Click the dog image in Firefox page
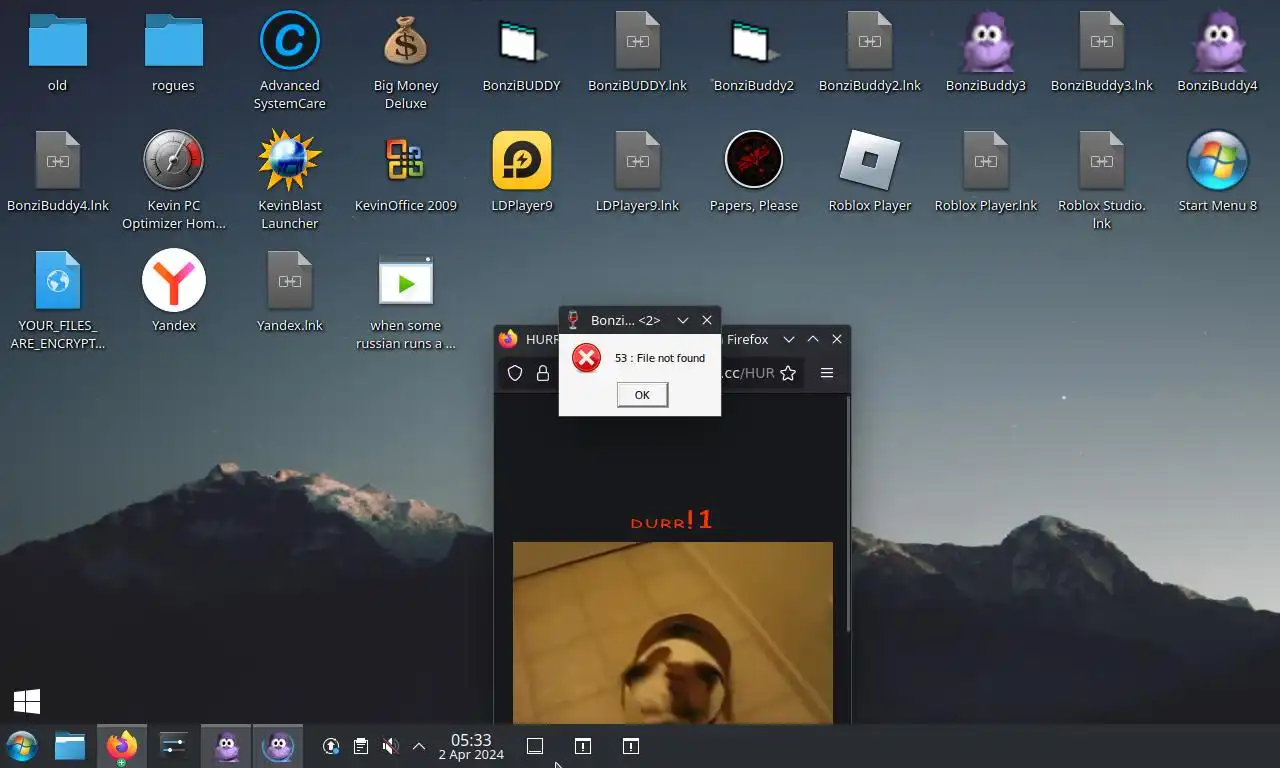The height and width of the screenshot is (768, 1280). click(x=673, y=632)
